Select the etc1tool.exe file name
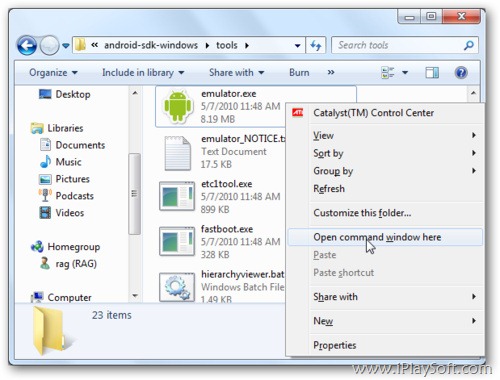This screenshot has height=380, width=500. click(x=227, y=184)
